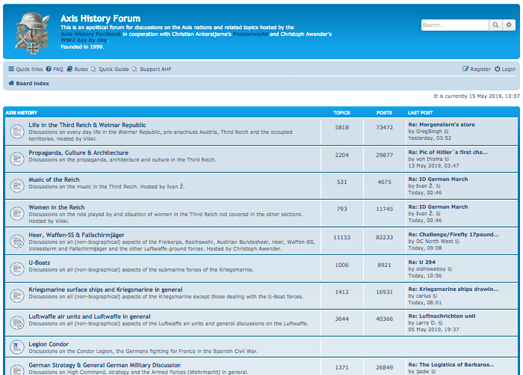View latest post icon next to GregSingh

click(x=446, y=131)
